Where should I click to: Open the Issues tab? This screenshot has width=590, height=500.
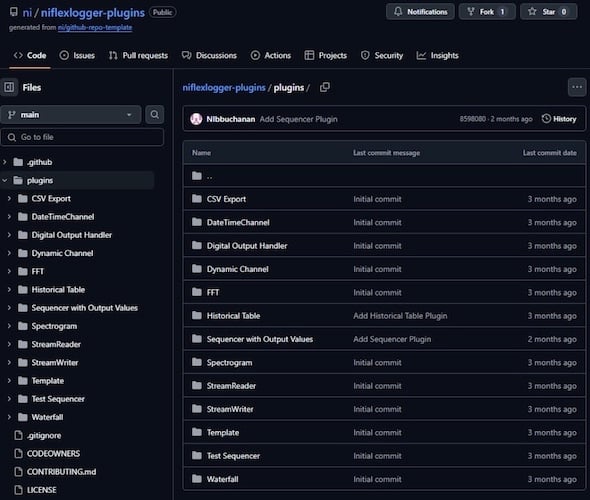tap(77, 56)
